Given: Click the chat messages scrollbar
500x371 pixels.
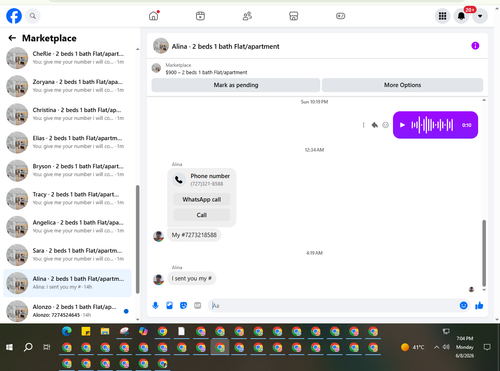Looking at the screenshot, I should click(484, 253).
